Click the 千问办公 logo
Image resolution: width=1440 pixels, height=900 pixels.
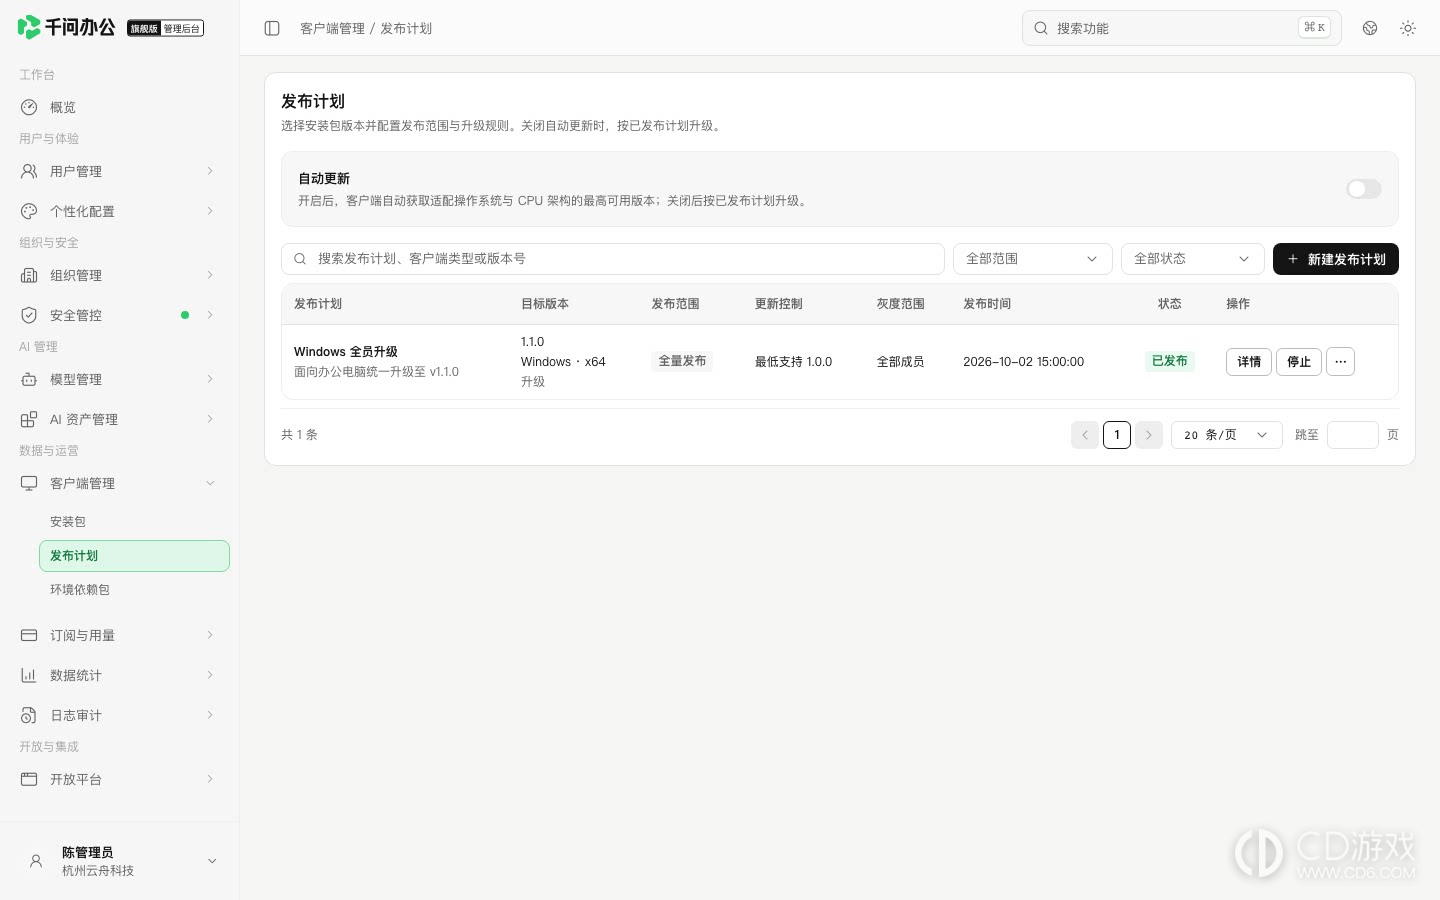pyautogui.click(x=67, y=27)
